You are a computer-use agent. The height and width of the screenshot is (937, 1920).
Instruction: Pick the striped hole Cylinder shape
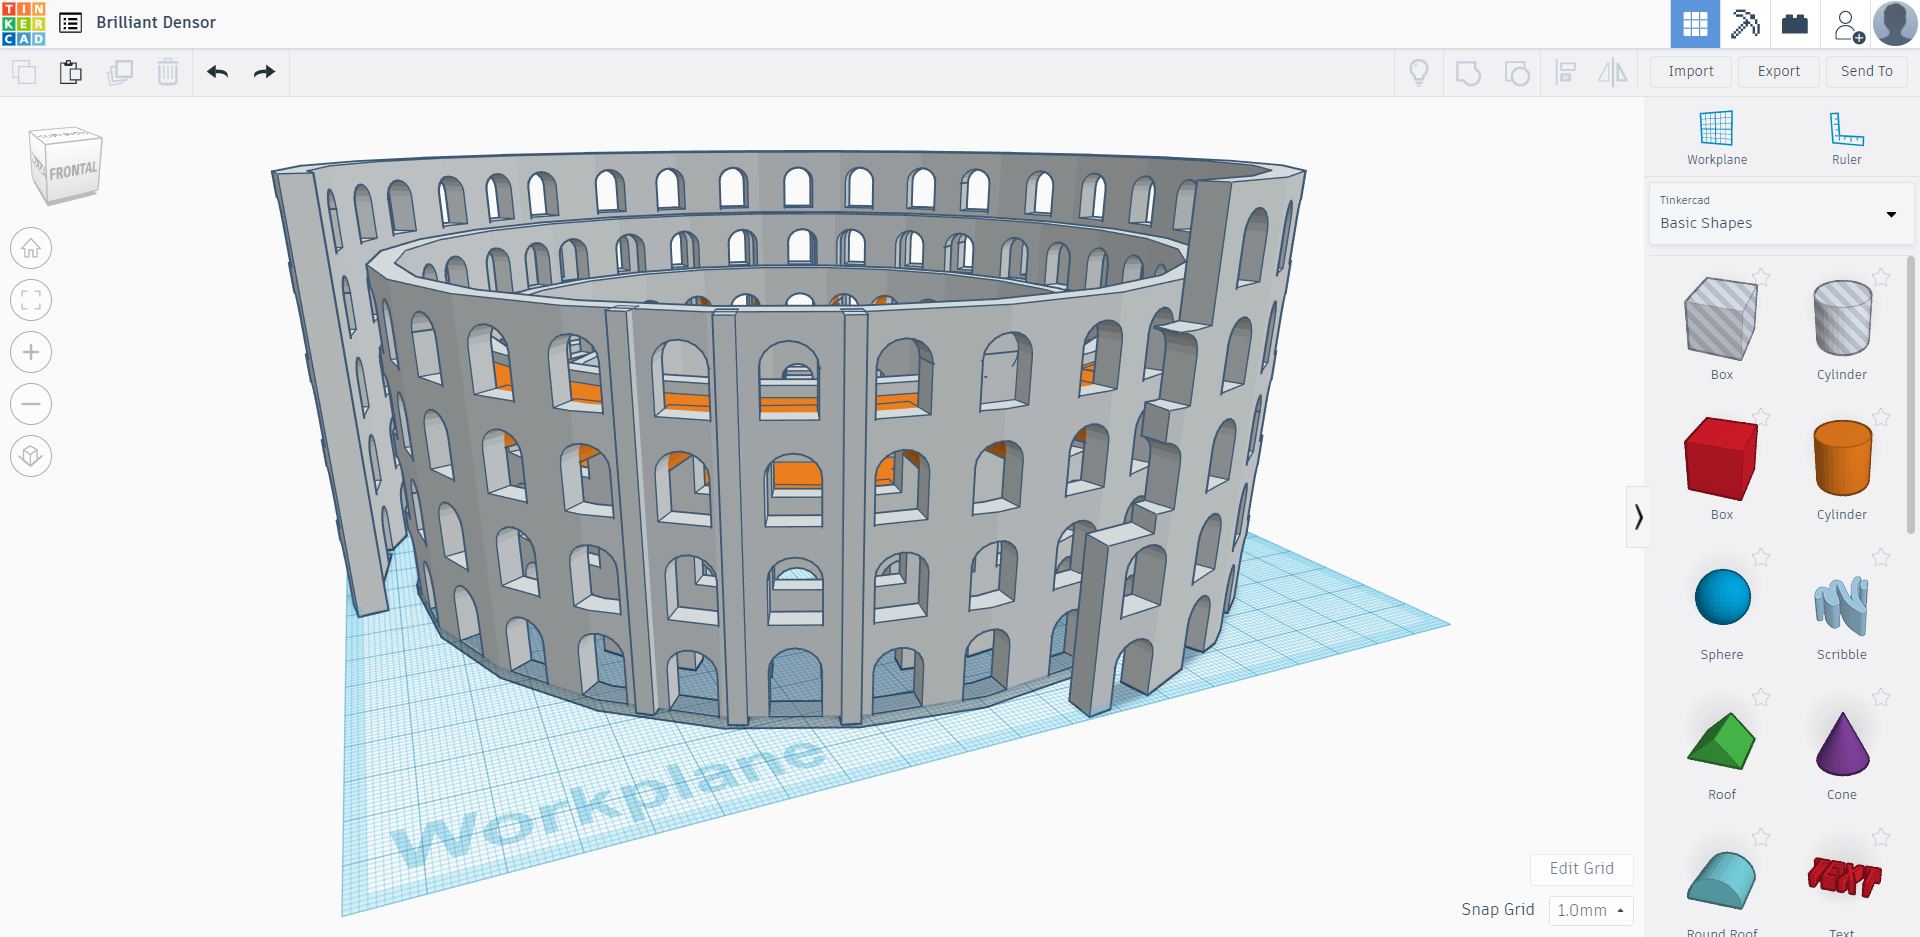pos(1842,318)
